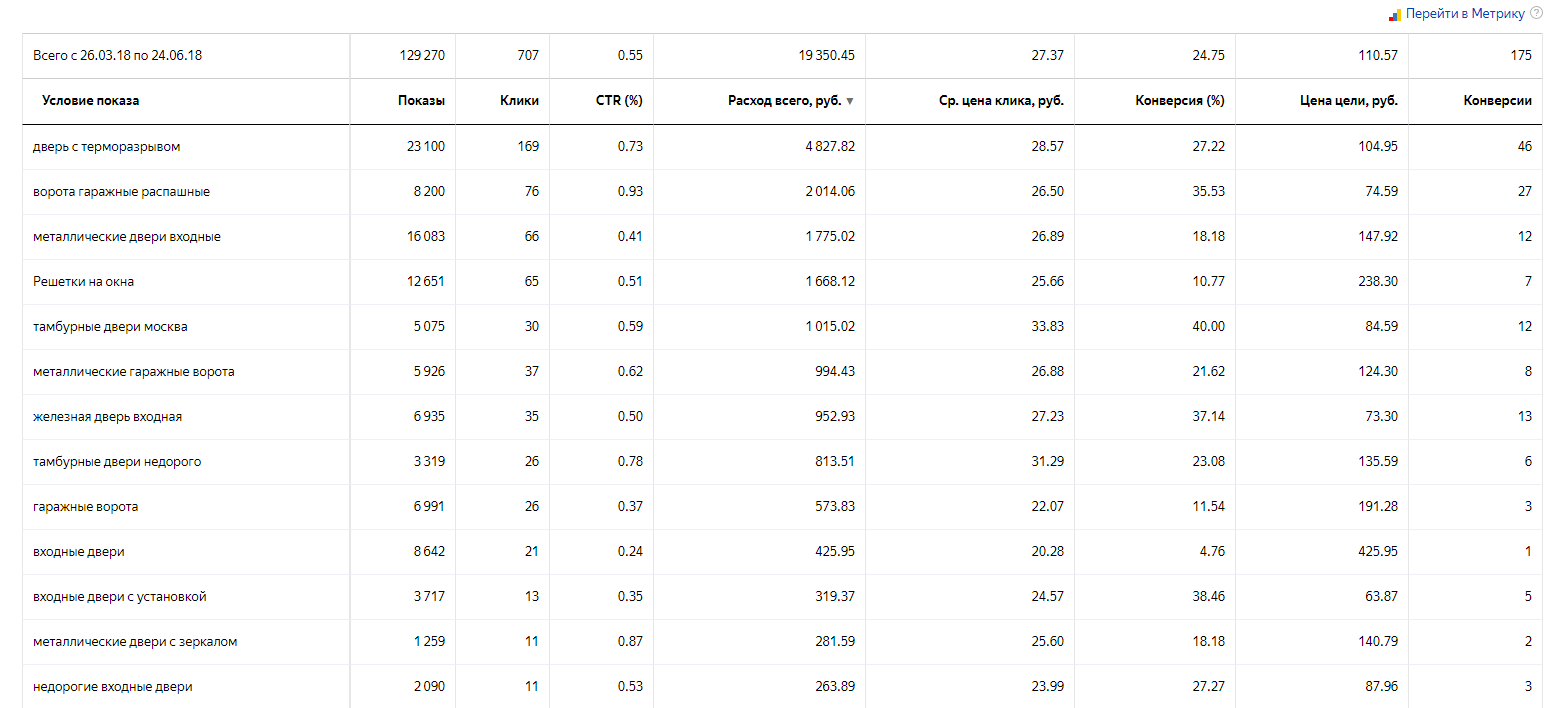
Task: Click 'ворота гаражные распашные' keyword
Action: 121,192
